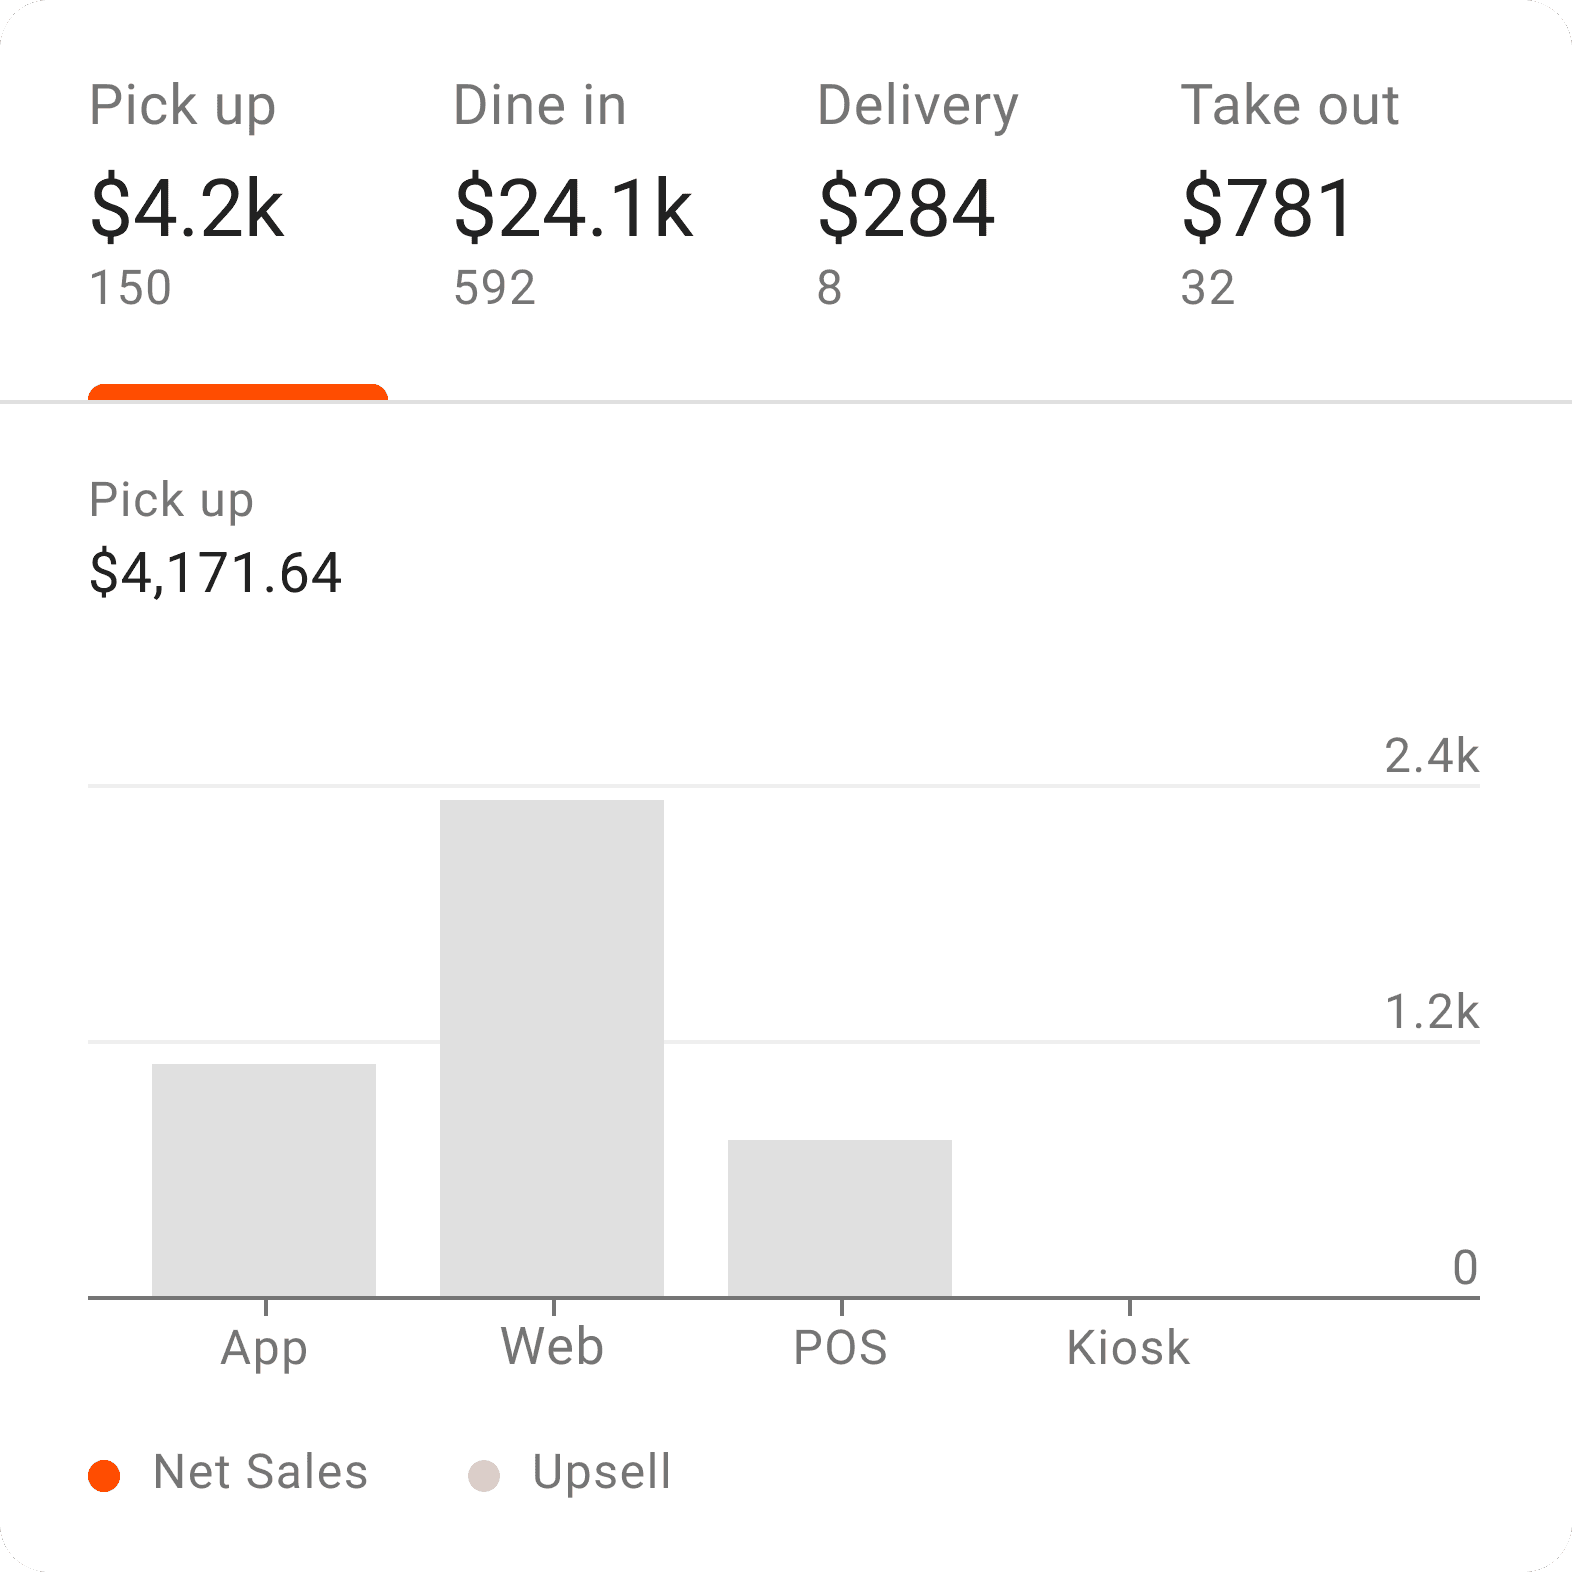The image size is (1572, 1572).
Task: Click the 1.2k y-axis label
Action: pyautogui.click(x=1431, y=1012)
